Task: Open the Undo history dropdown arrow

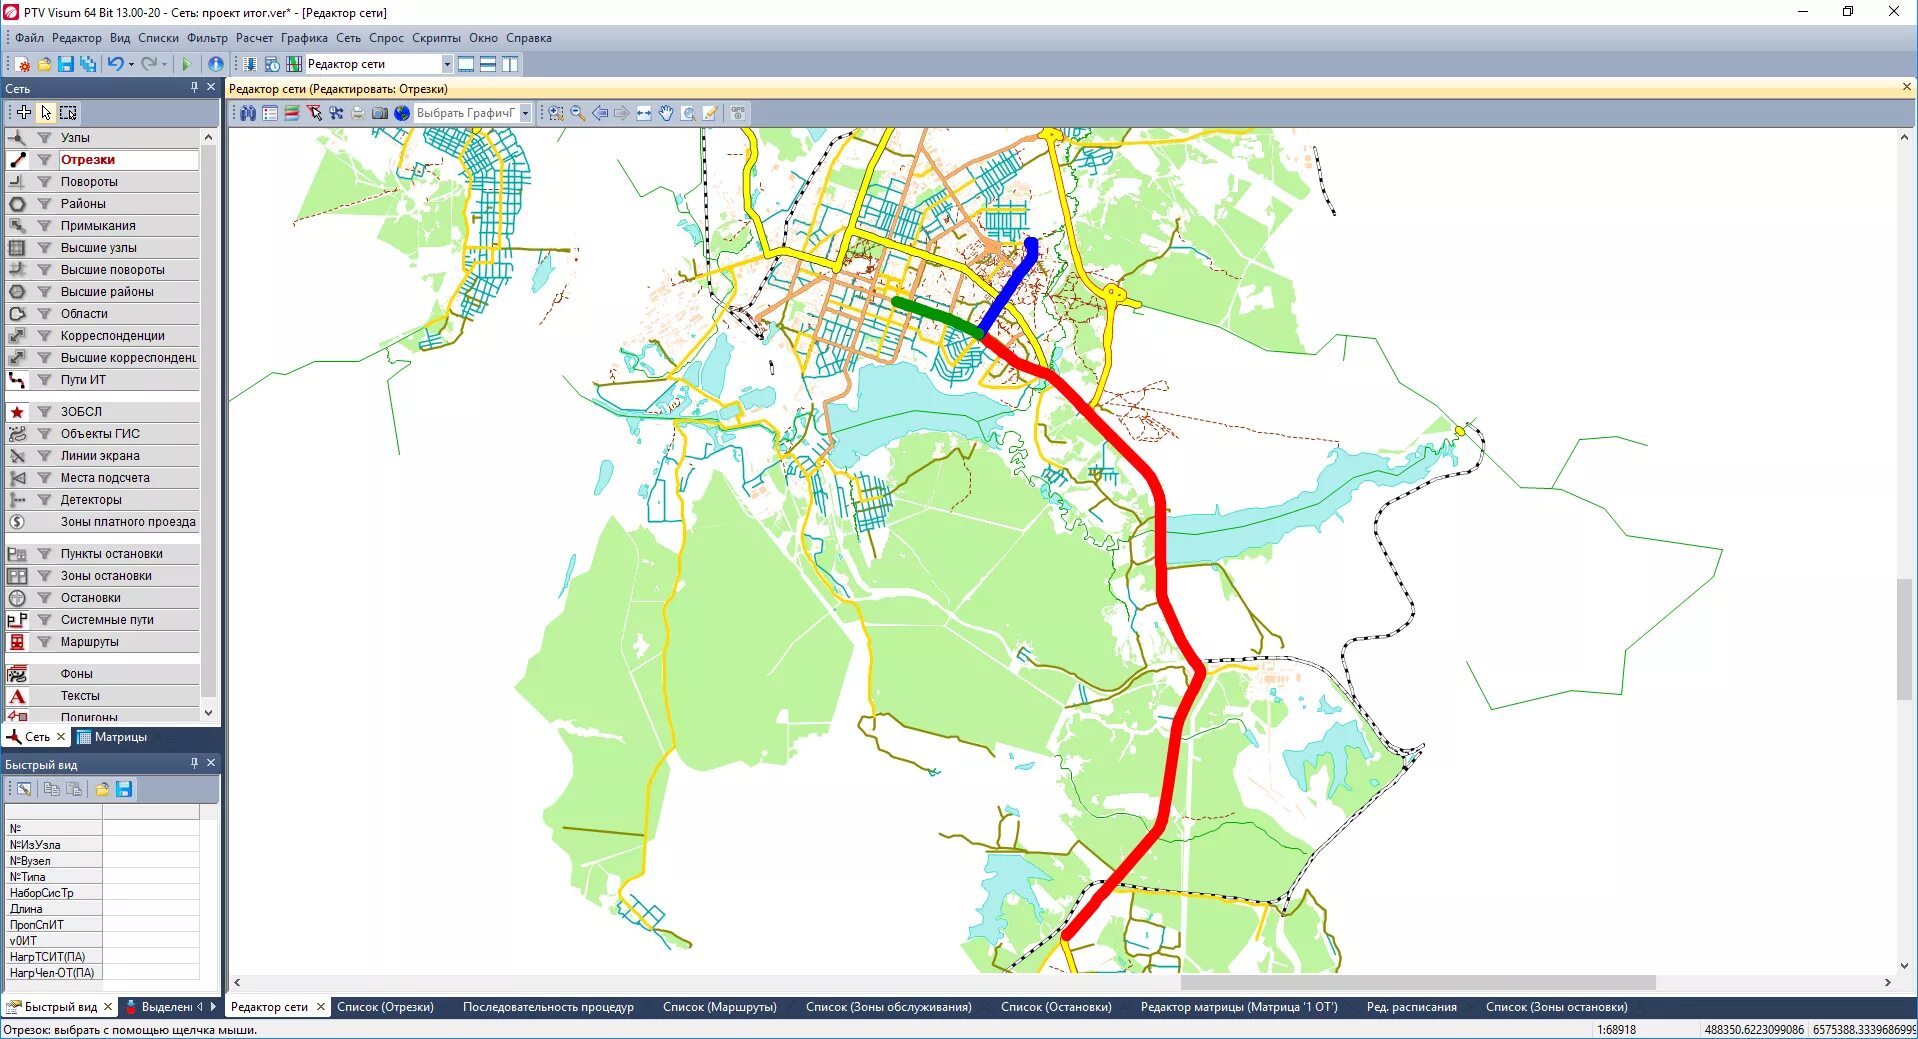Action: pos(131,64)
